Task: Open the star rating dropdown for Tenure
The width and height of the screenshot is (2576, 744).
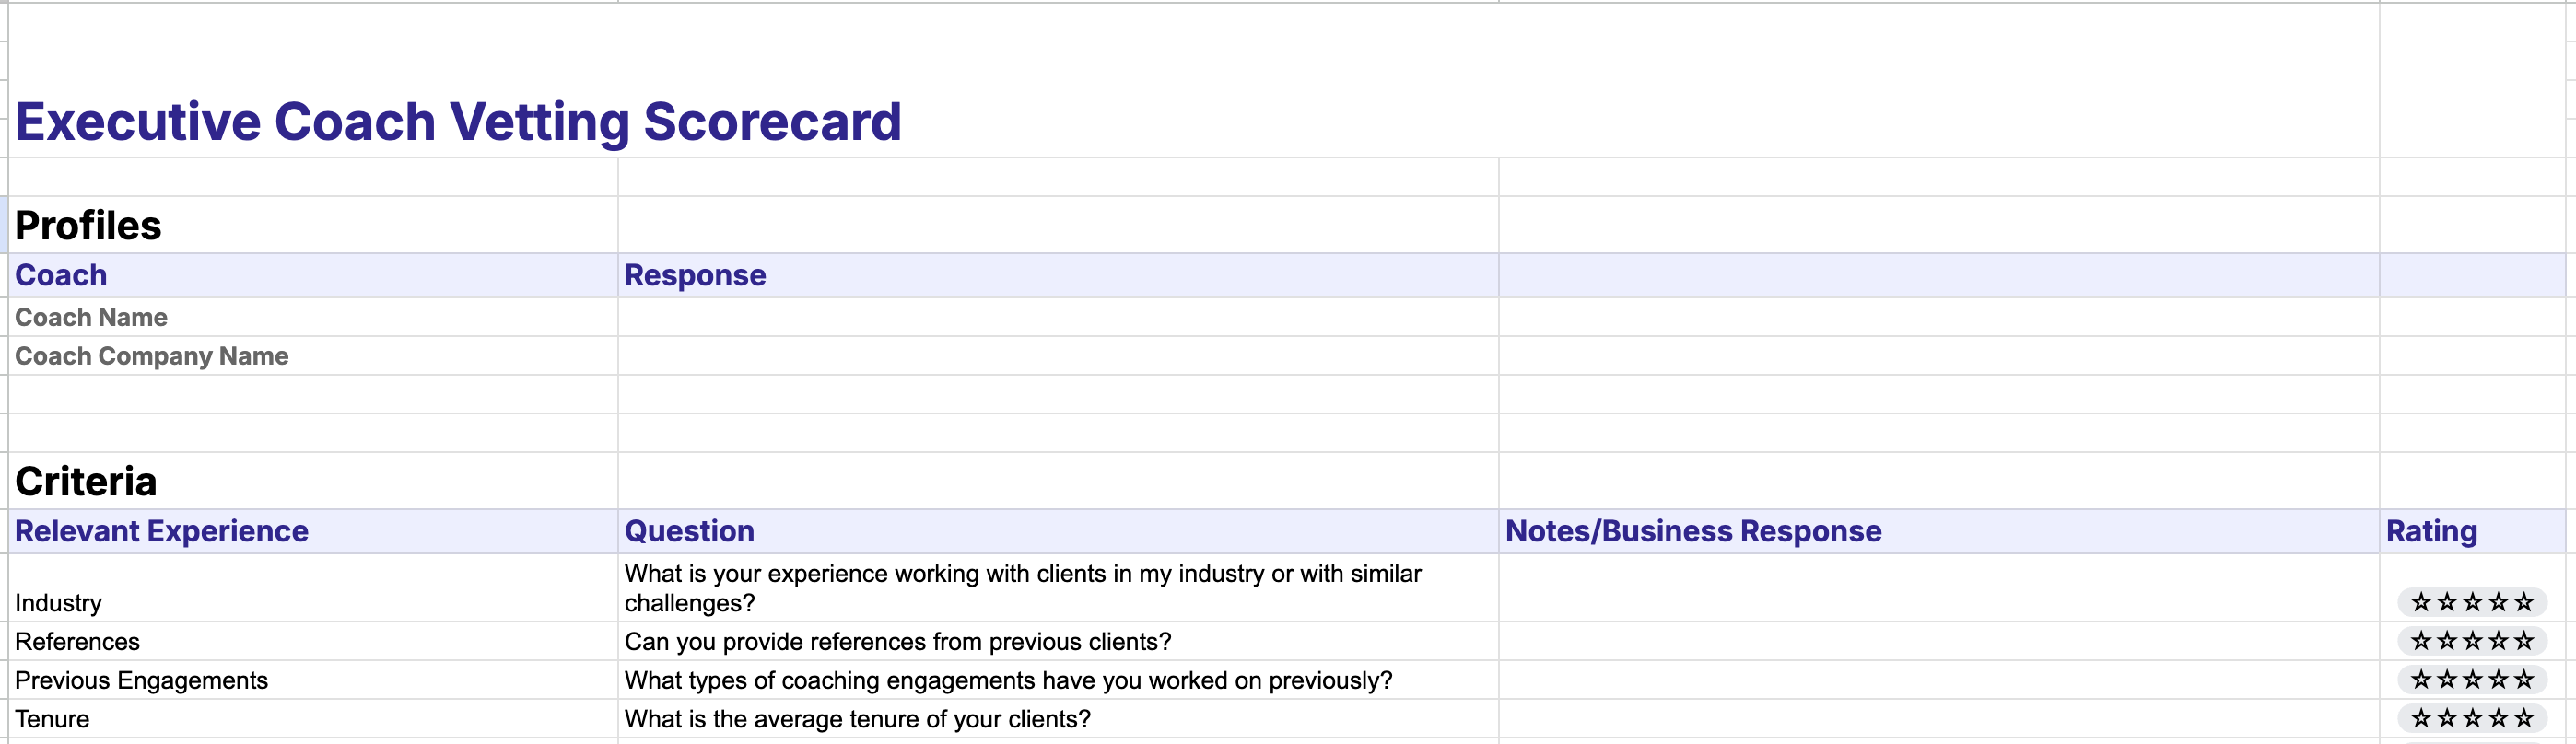Action: tap(2471, 718)
